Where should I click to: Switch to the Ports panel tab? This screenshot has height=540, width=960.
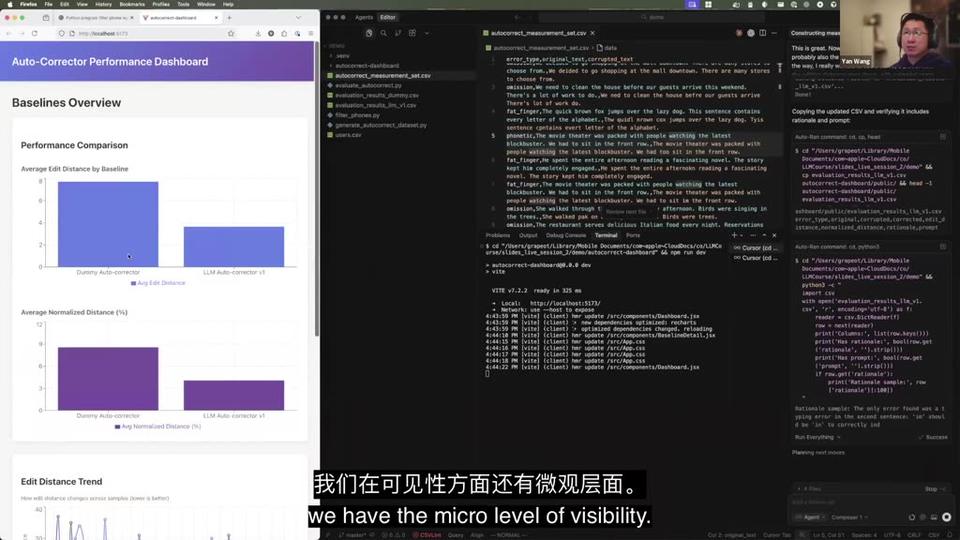pyautogui.click(x=633, y=235)
